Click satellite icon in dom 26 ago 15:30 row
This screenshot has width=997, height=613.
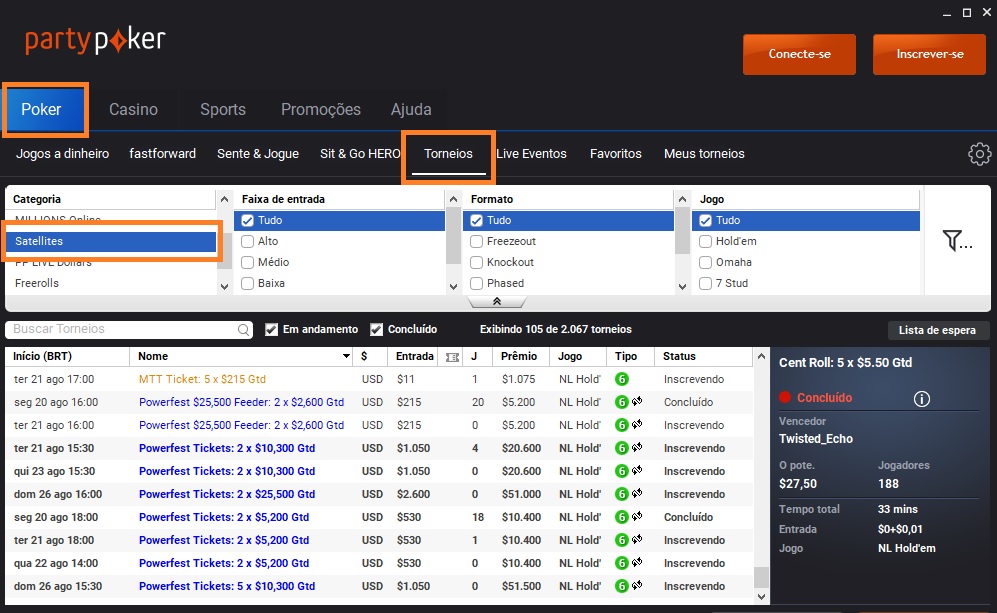[x=636, y=585]
